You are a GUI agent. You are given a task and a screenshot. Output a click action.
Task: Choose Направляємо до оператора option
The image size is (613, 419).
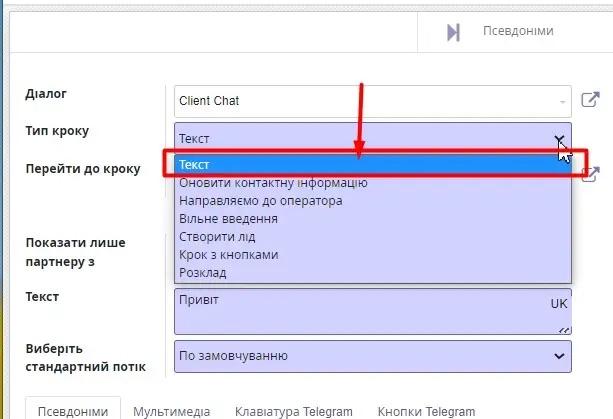373,201
